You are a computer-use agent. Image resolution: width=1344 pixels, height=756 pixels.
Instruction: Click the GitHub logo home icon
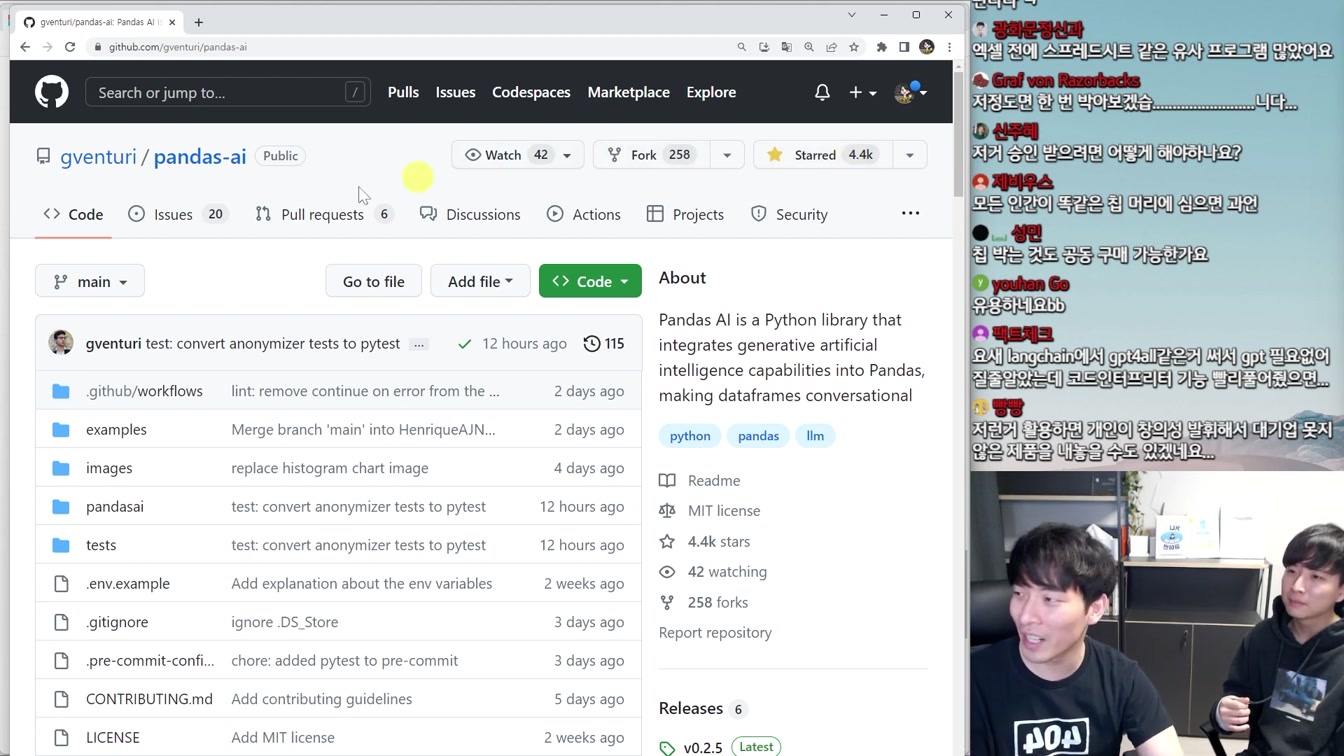click(52, 92)
